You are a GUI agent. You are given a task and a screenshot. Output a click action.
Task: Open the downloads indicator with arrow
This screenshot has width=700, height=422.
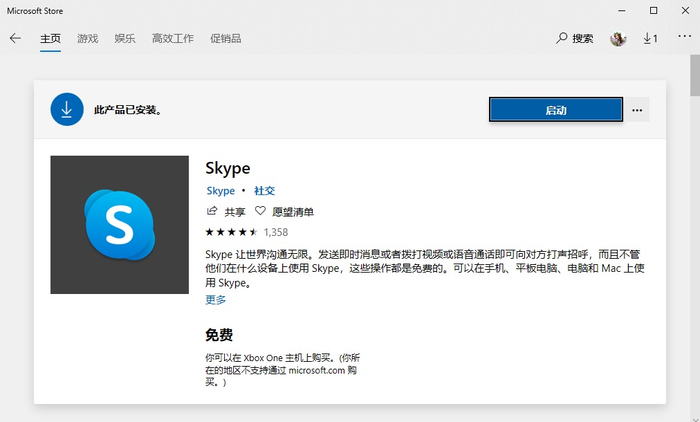tap(650, 39)
